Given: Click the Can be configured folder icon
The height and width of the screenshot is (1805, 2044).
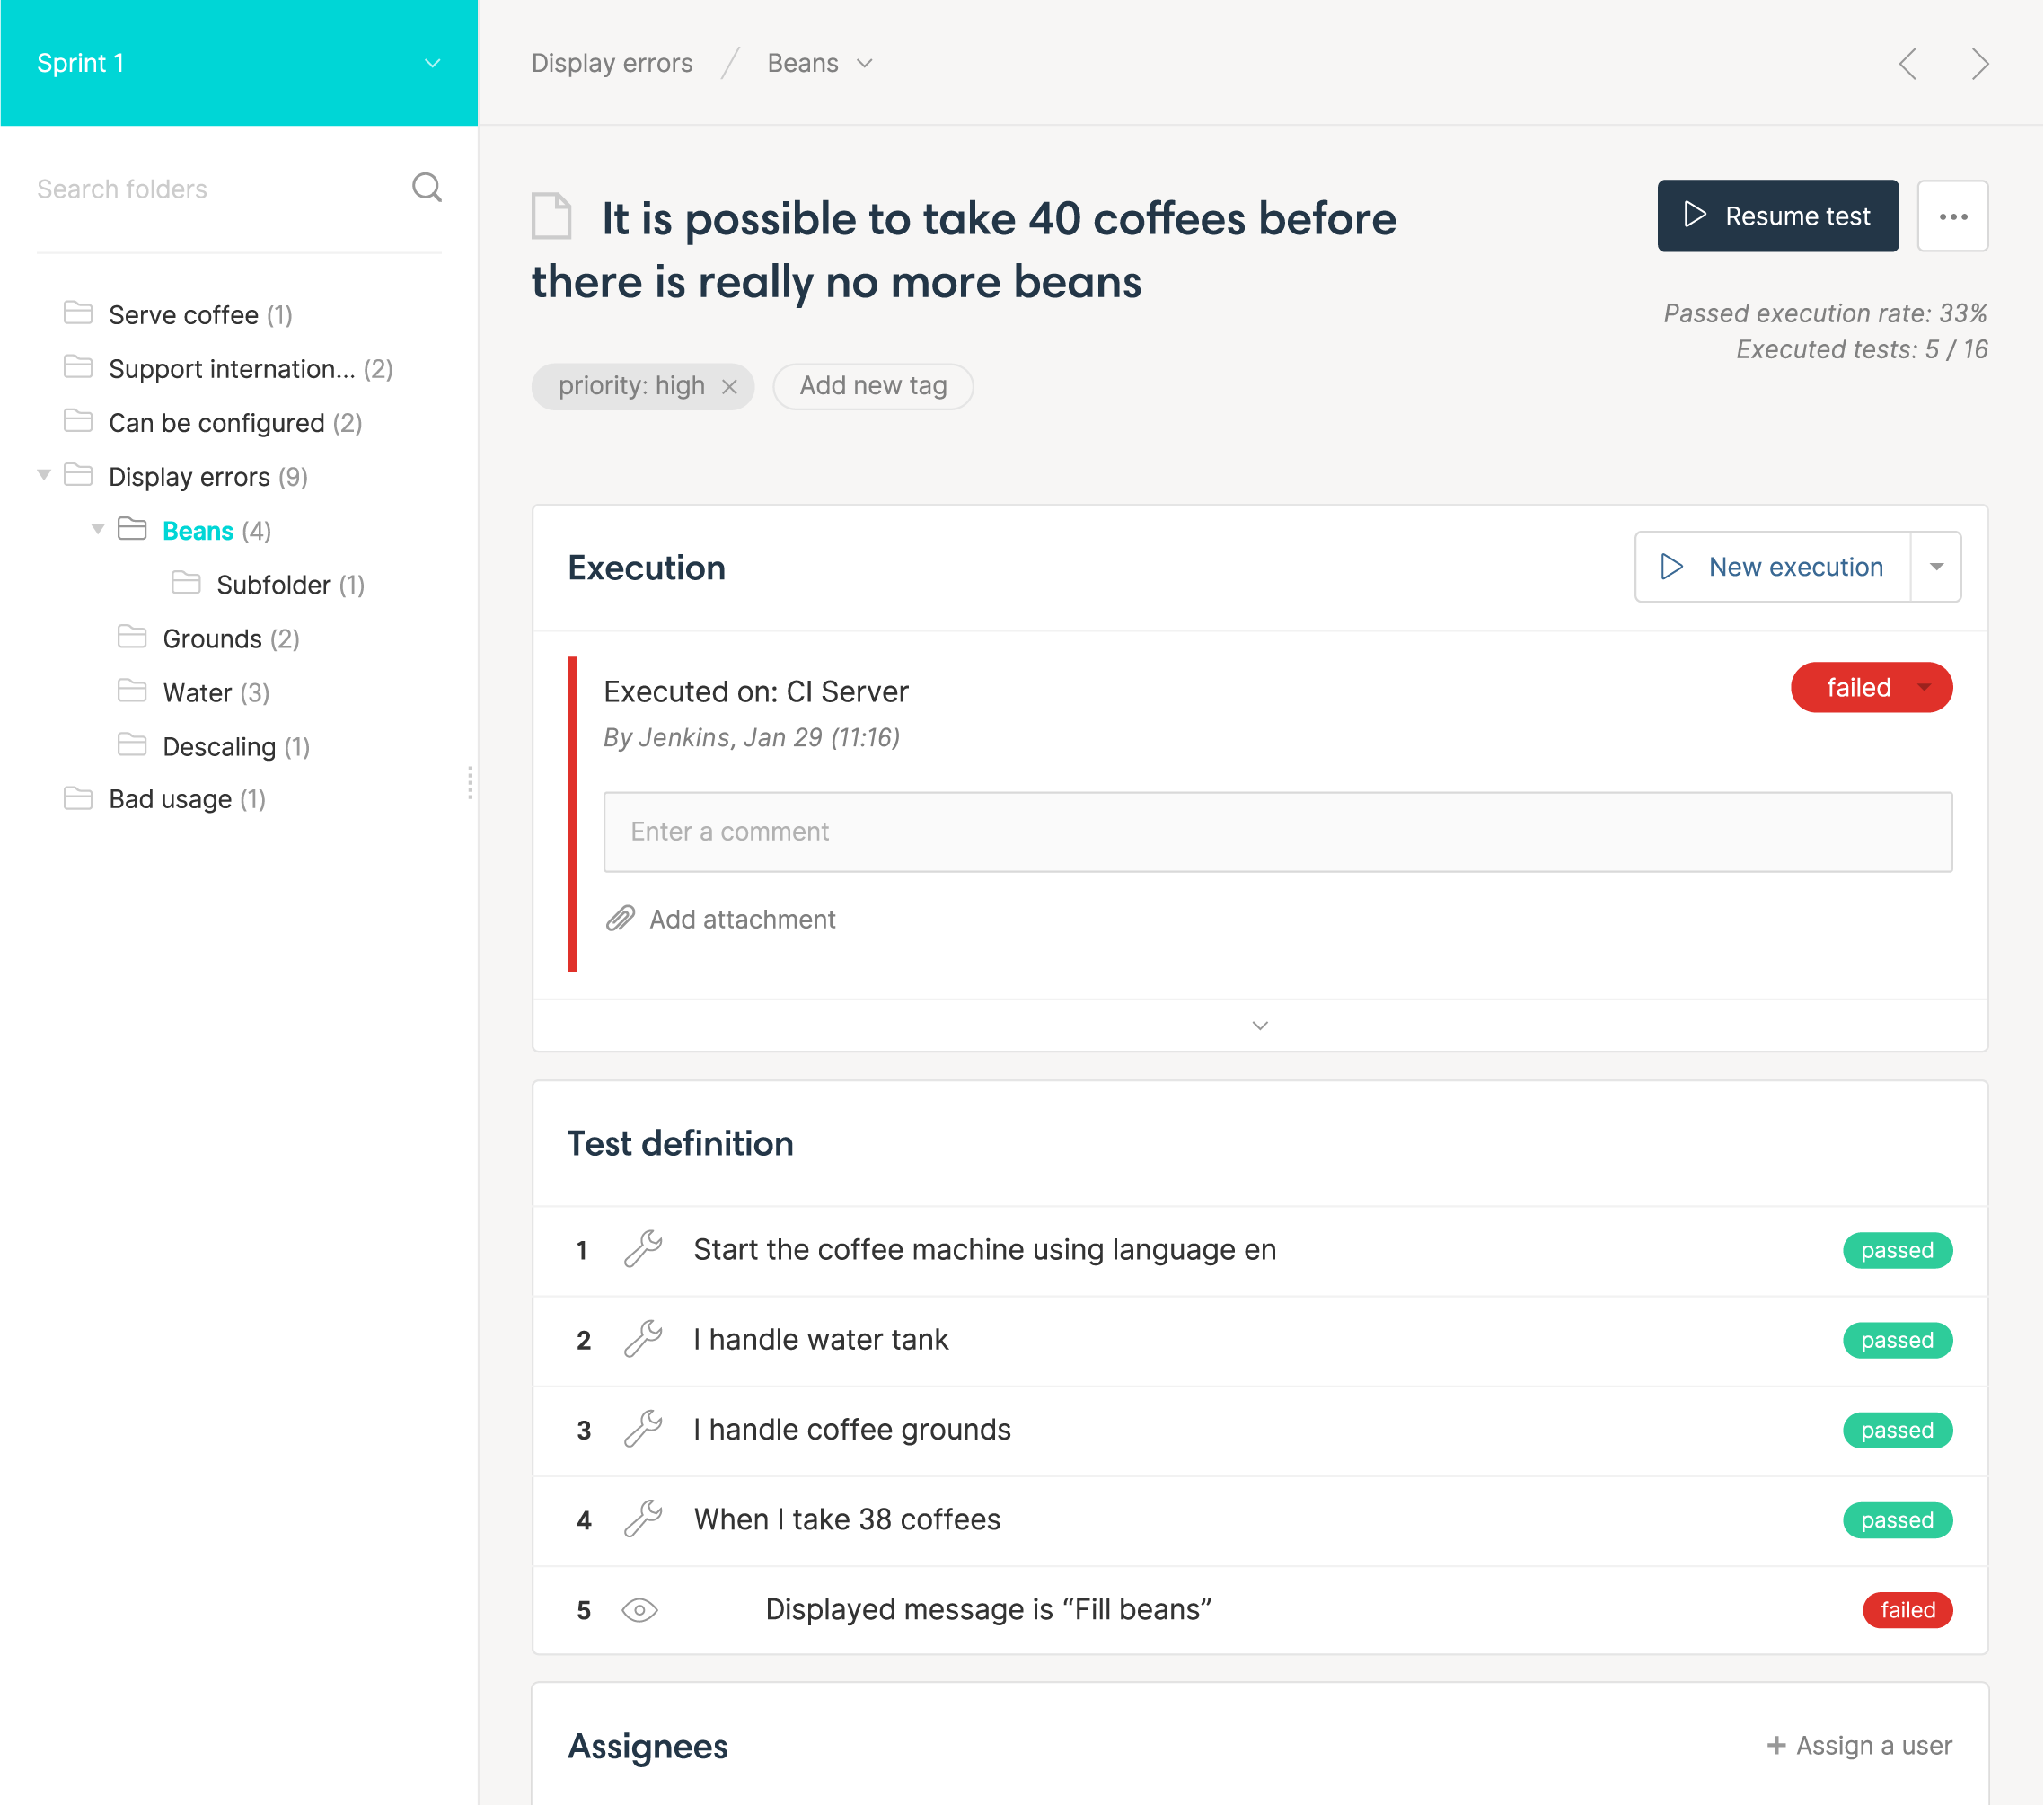Looking at the screenshot, I should (78, 421).
